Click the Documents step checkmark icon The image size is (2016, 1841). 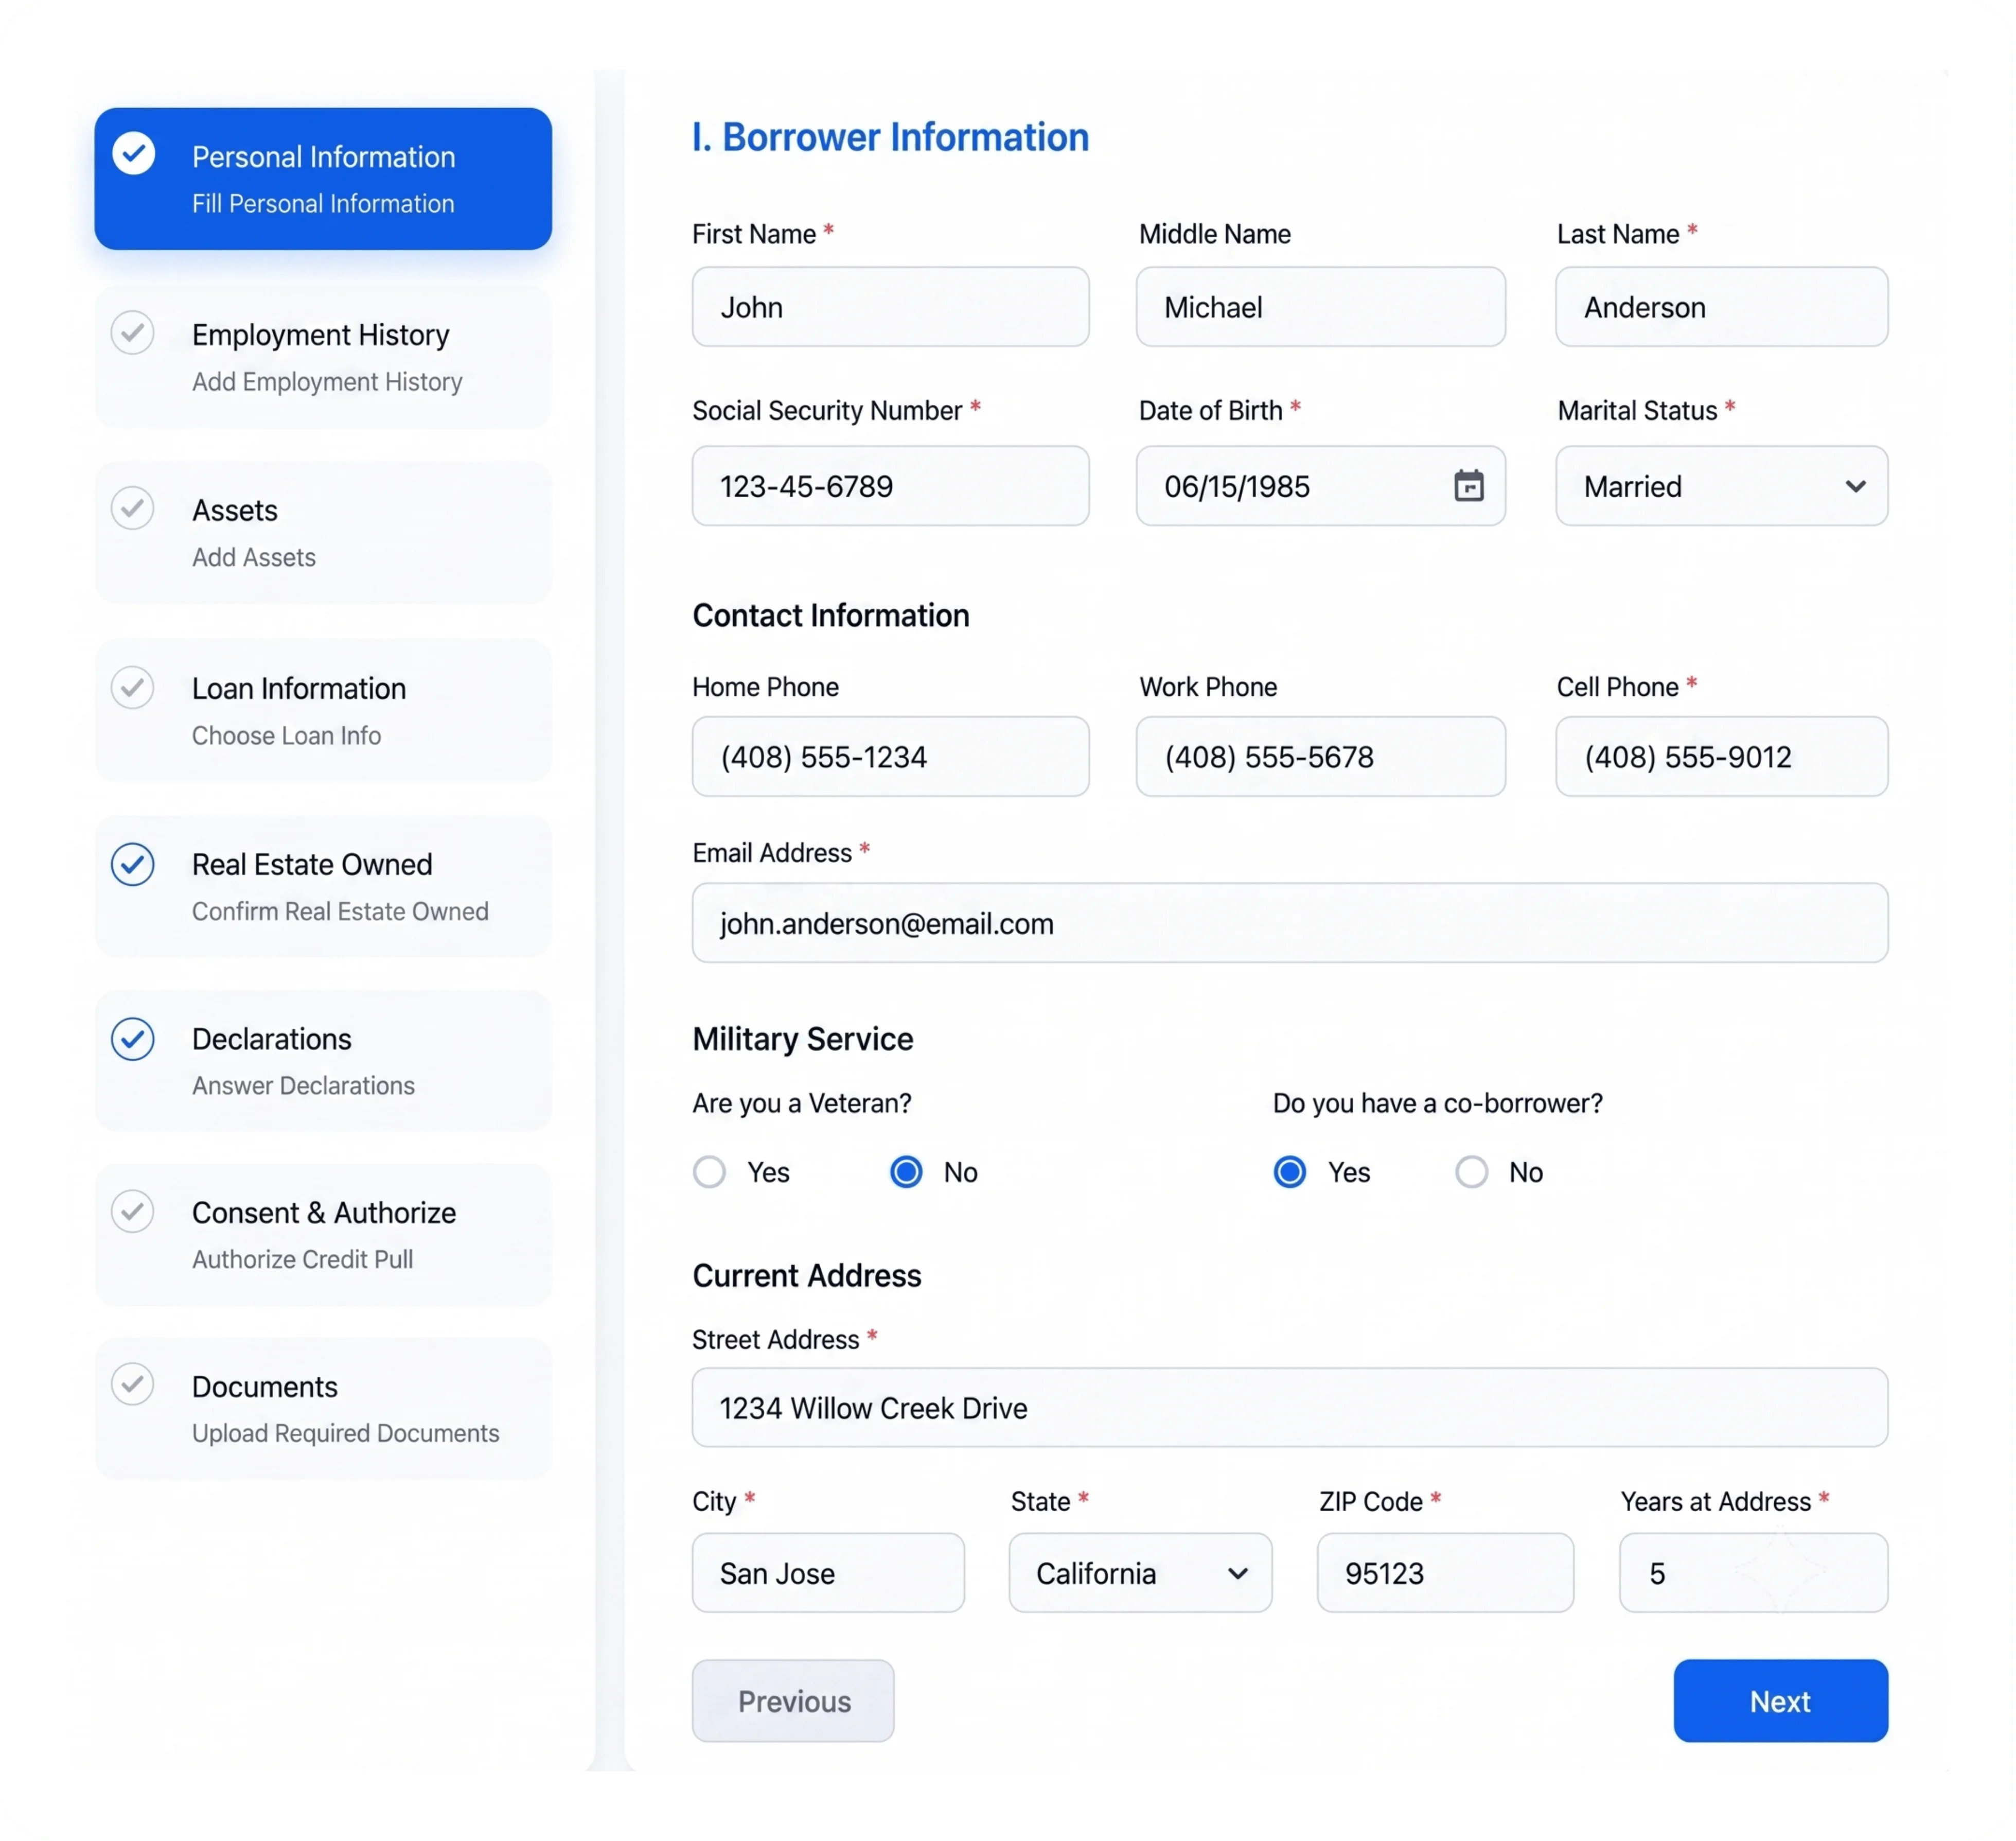coord(132,1384)
